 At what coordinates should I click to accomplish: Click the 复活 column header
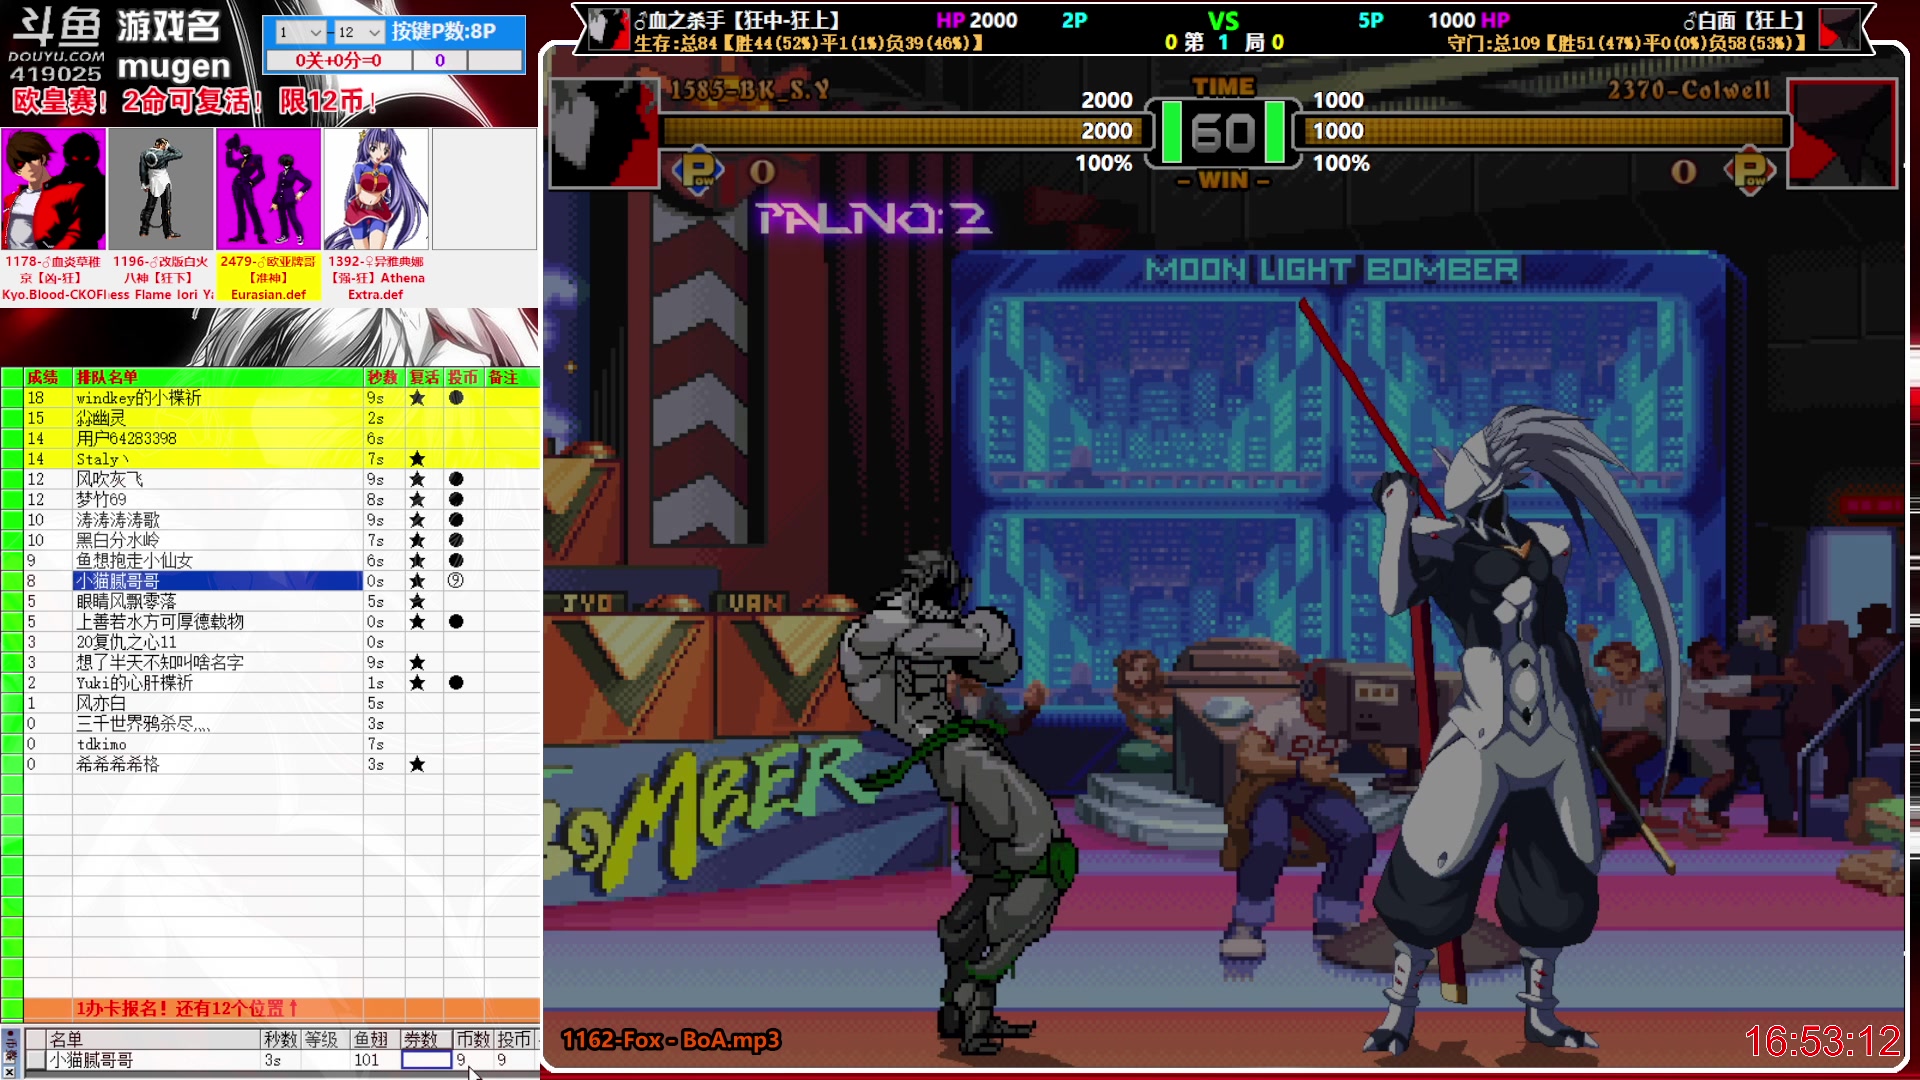coord(424,377)
